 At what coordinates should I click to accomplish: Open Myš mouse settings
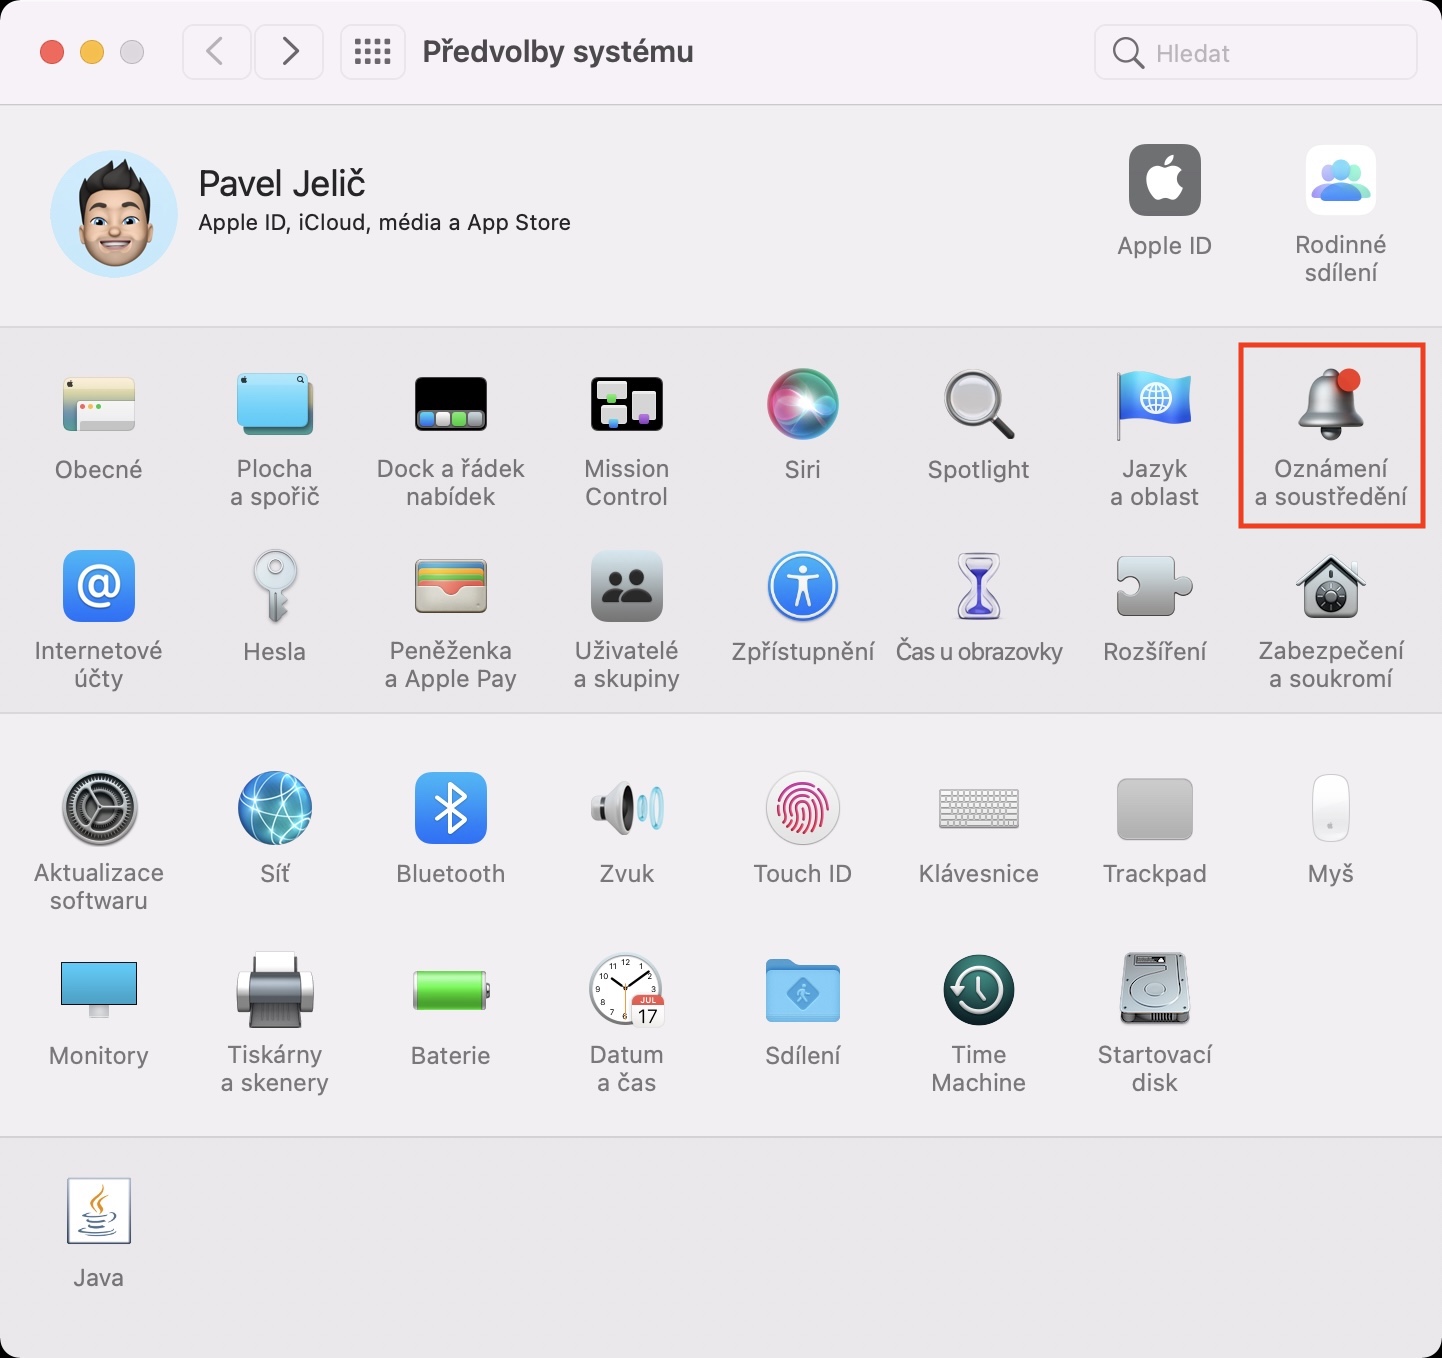click(1331, 808)
